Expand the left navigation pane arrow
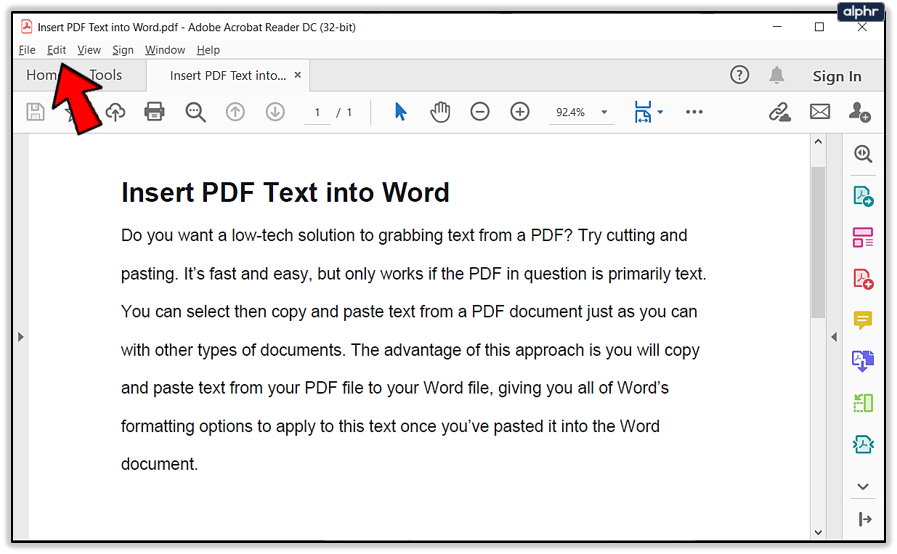 [21, 337]
